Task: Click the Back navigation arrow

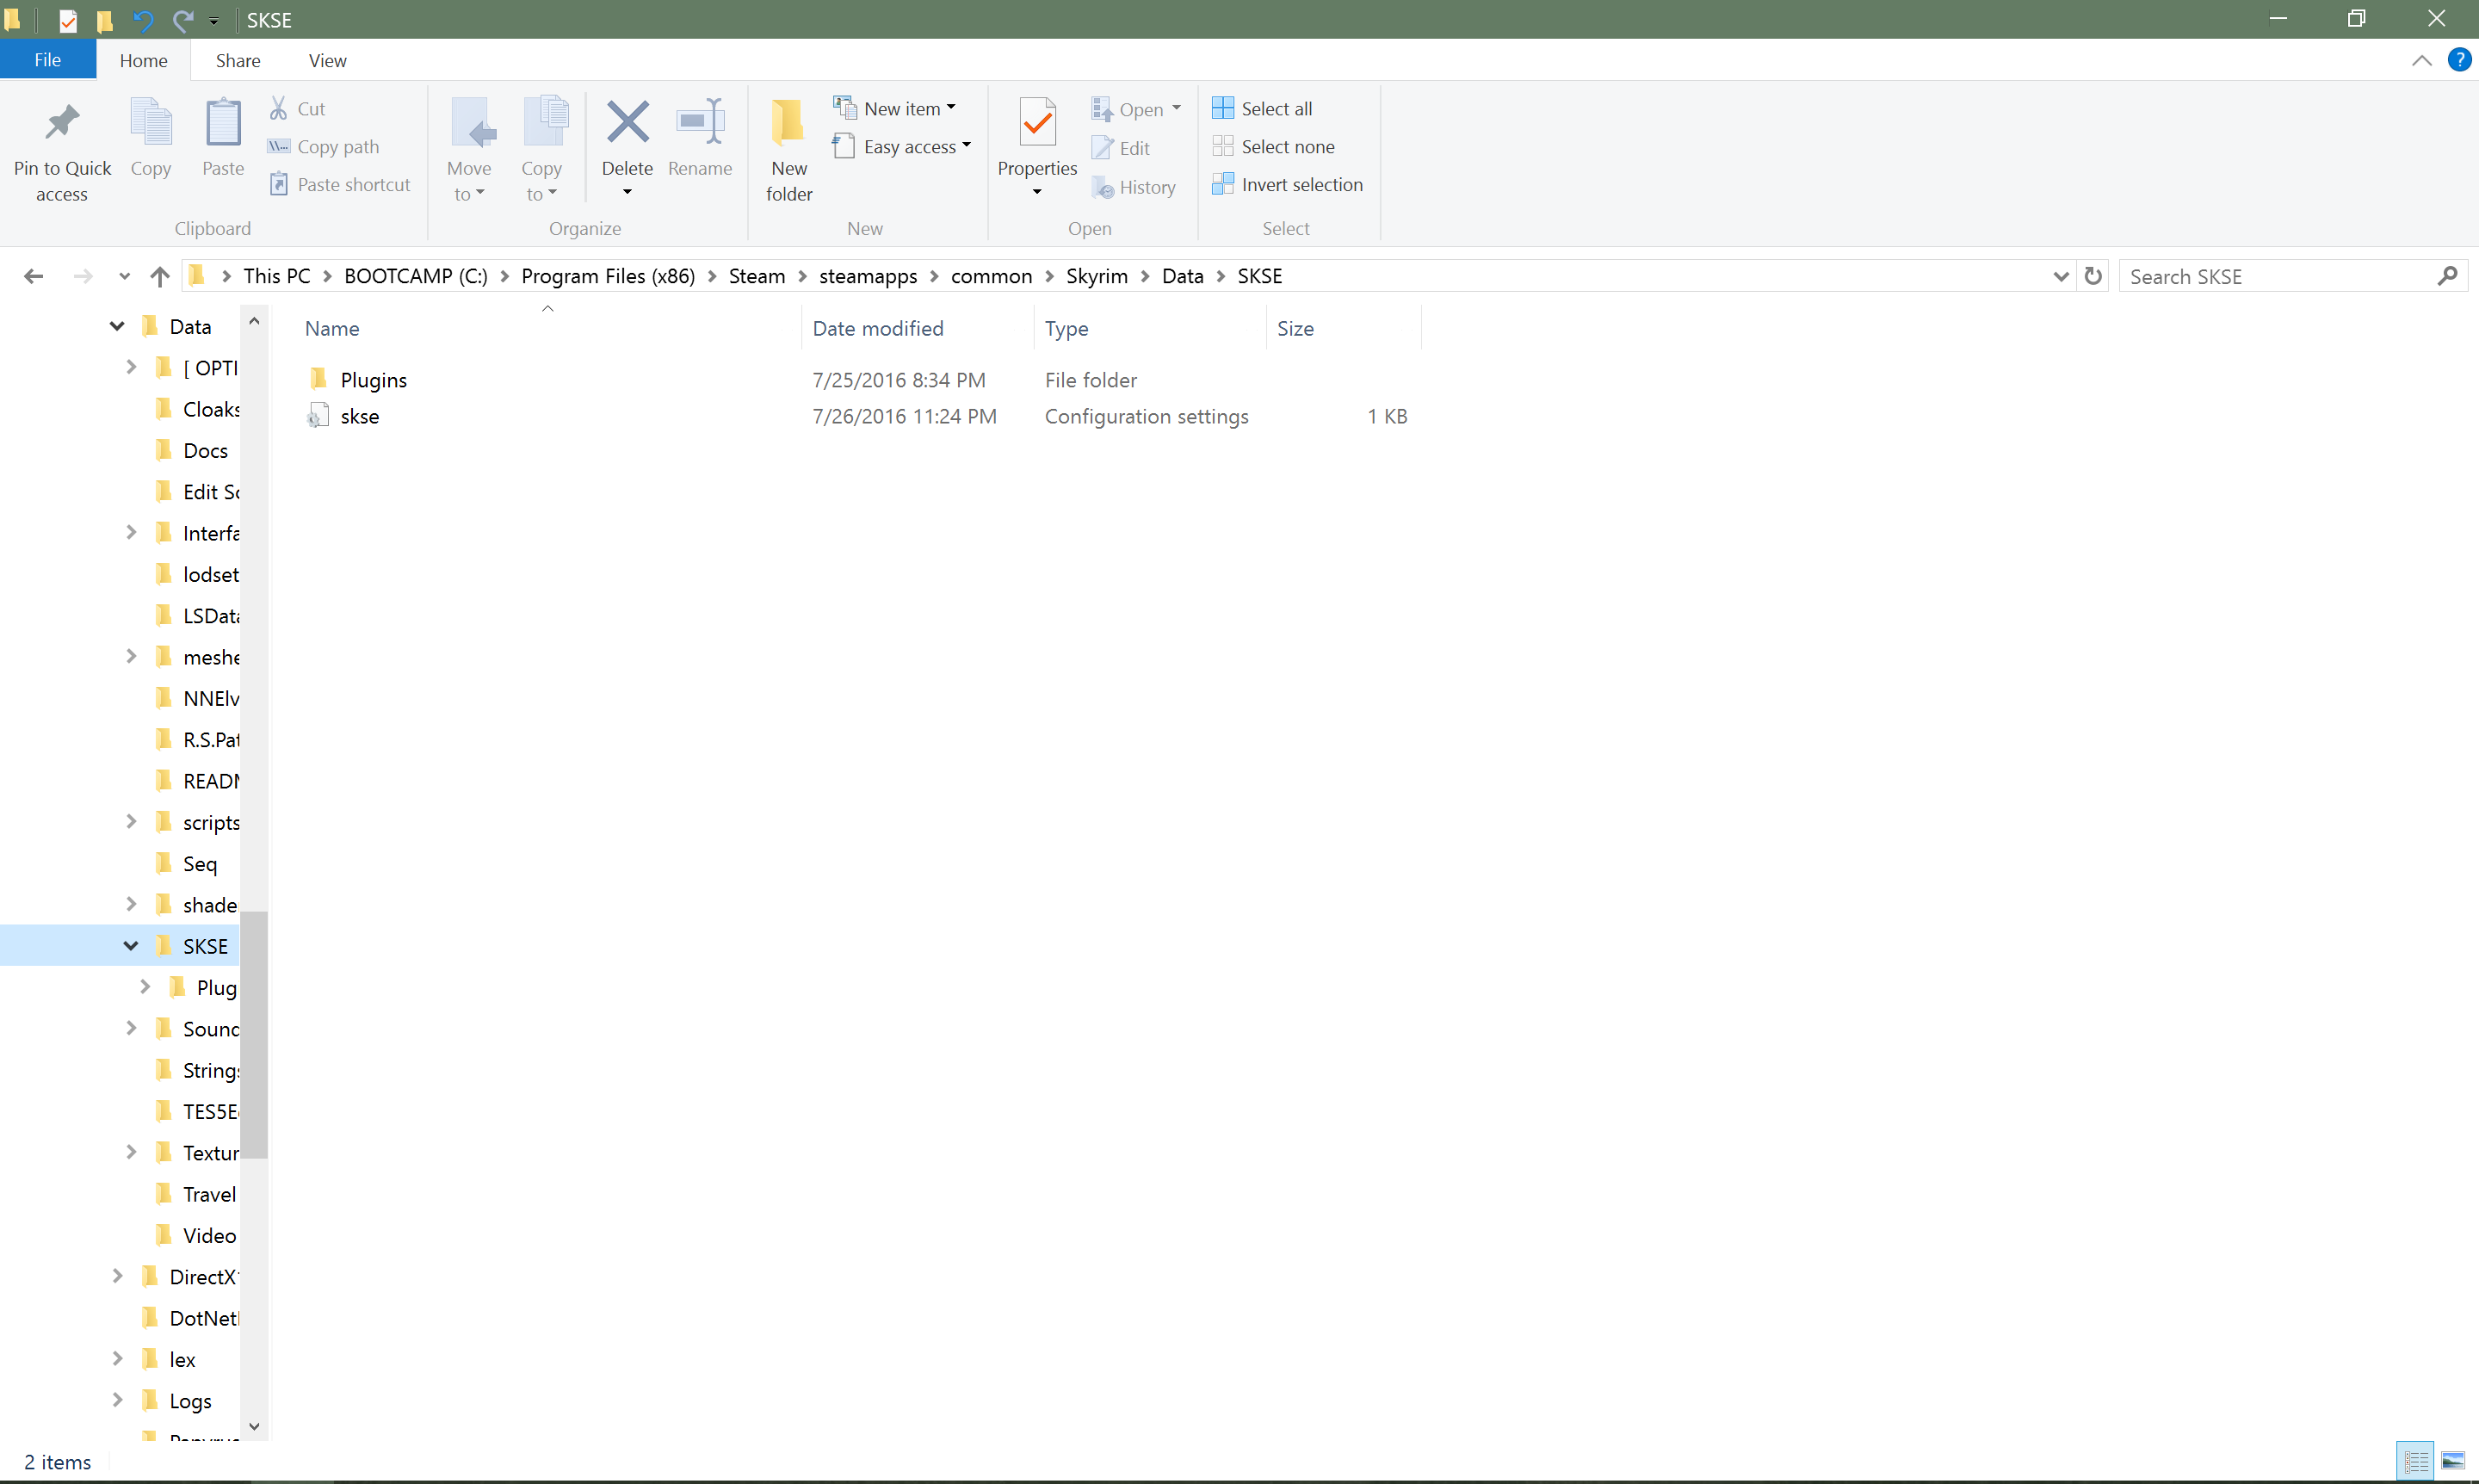Action: [34, 276]
